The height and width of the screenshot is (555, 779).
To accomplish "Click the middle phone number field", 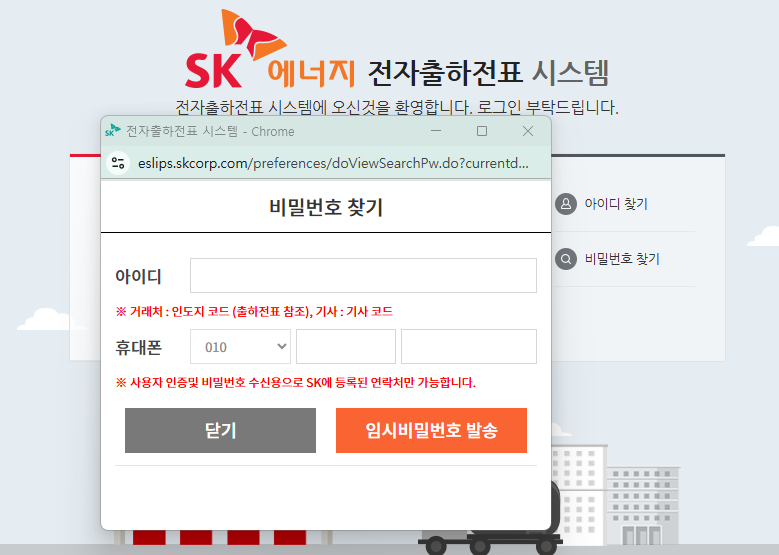I will pyautogui.click(x=346, y=346).
